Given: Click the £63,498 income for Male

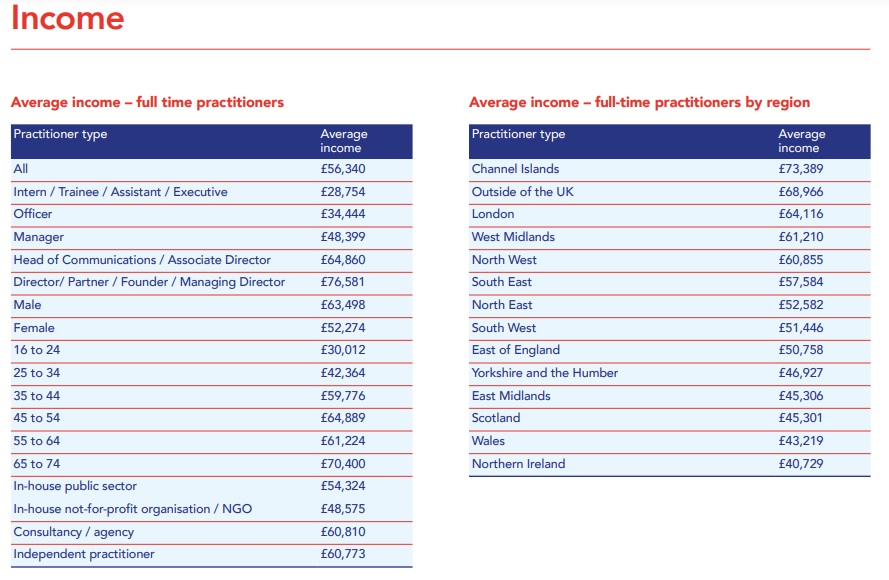Looking at the screenshot, I should click(343, 305).
